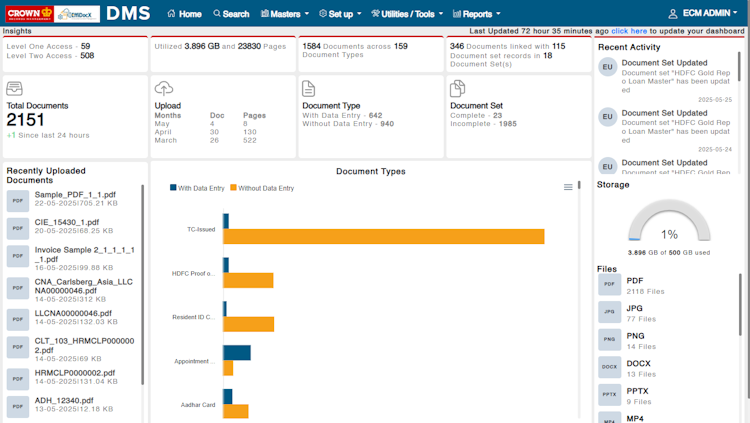Click the PDF file type icon in Files
Image resolution: width=750 pixels, height=423 pixels.
(x=609, y=284)
